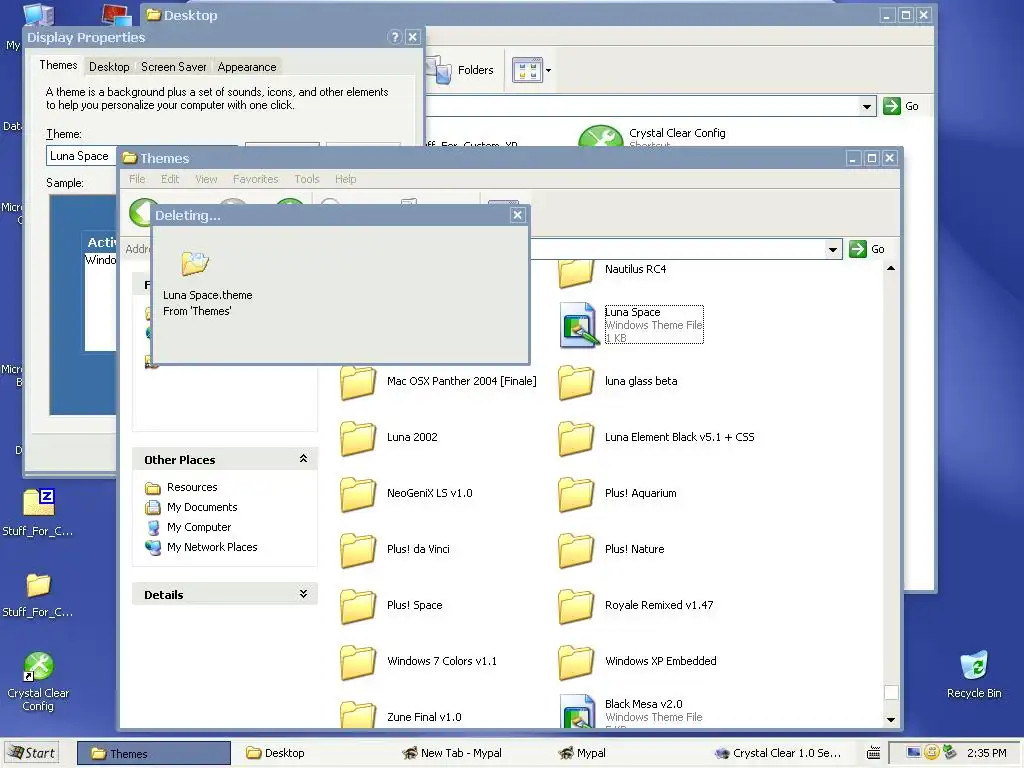This screenshot has height=768, width=1024.
Task: Open the Windows 7 Colors v1.1 folder
Action: coord(419,662)
